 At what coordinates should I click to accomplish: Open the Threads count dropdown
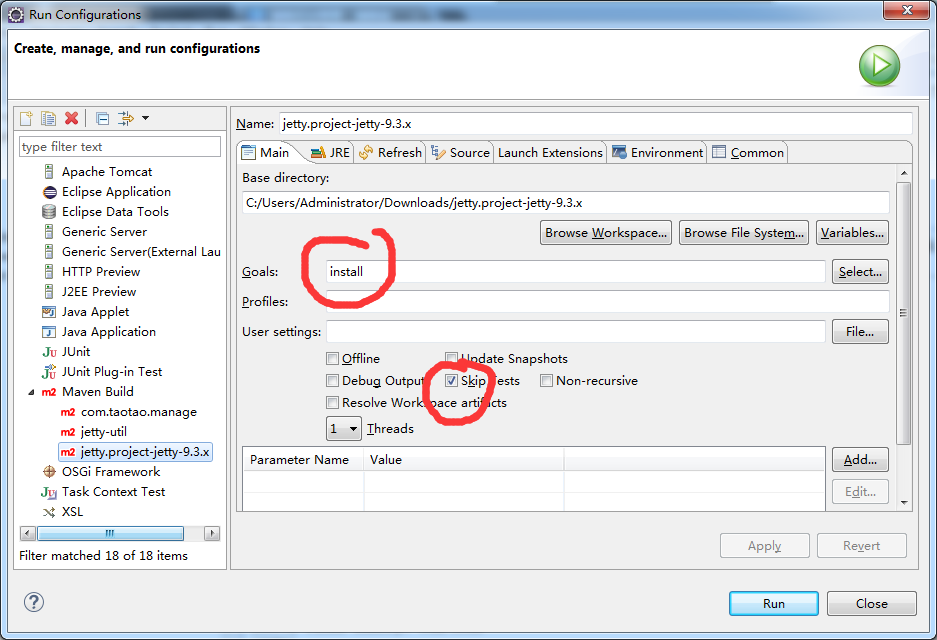pyautogui.click(x=344, y=429)
